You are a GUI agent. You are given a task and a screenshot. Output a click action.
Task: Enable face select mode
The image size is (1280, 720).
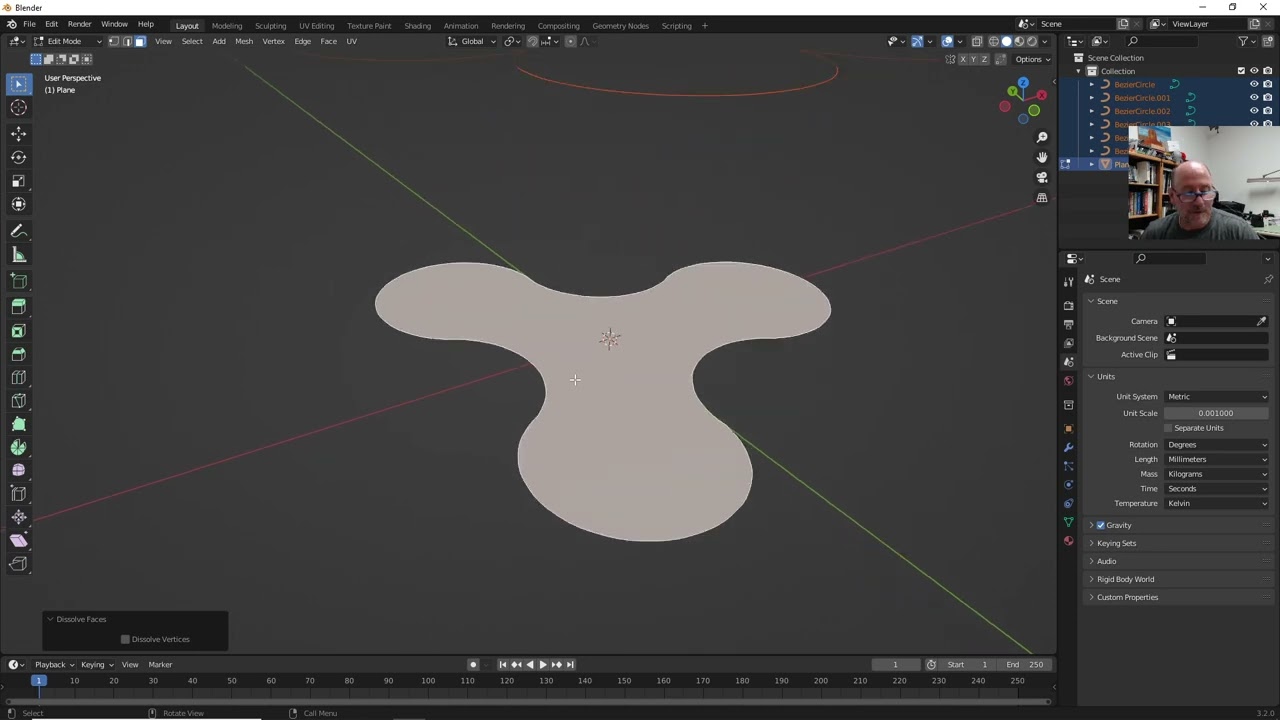click(140, 41)
